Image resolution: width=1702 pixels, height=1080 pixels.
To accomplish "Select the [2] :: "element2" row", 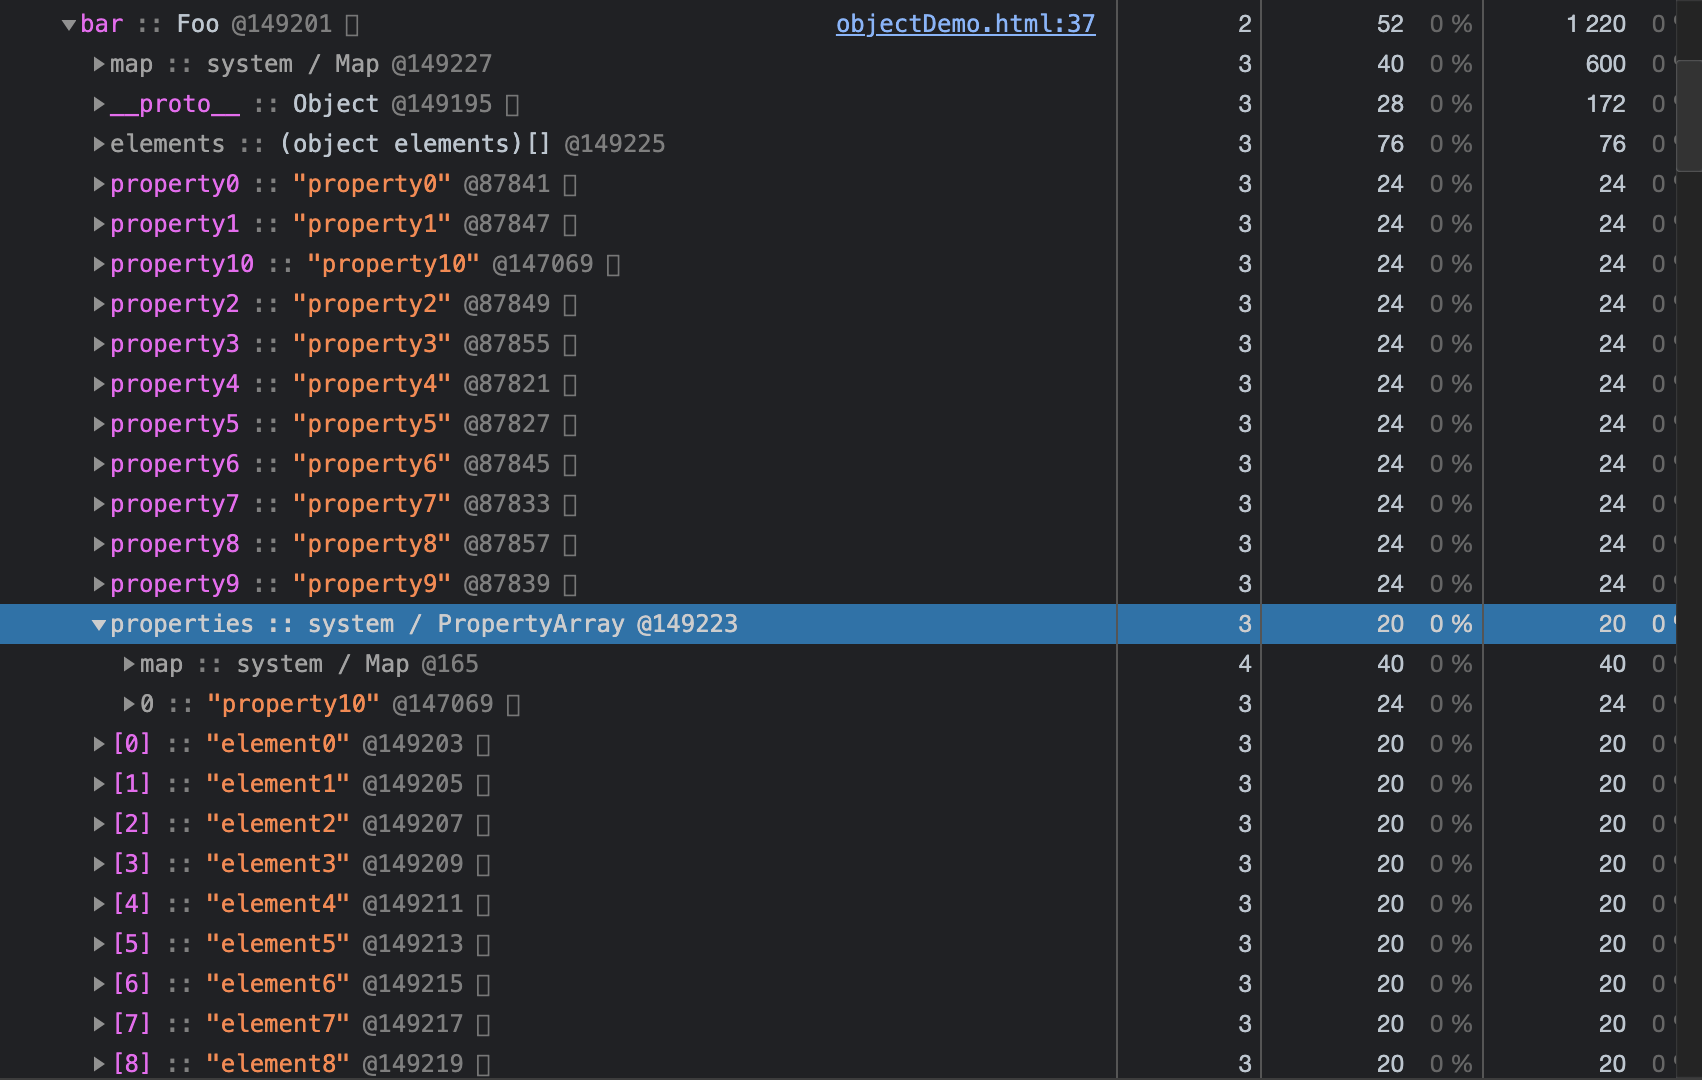I will pos(838,824).
